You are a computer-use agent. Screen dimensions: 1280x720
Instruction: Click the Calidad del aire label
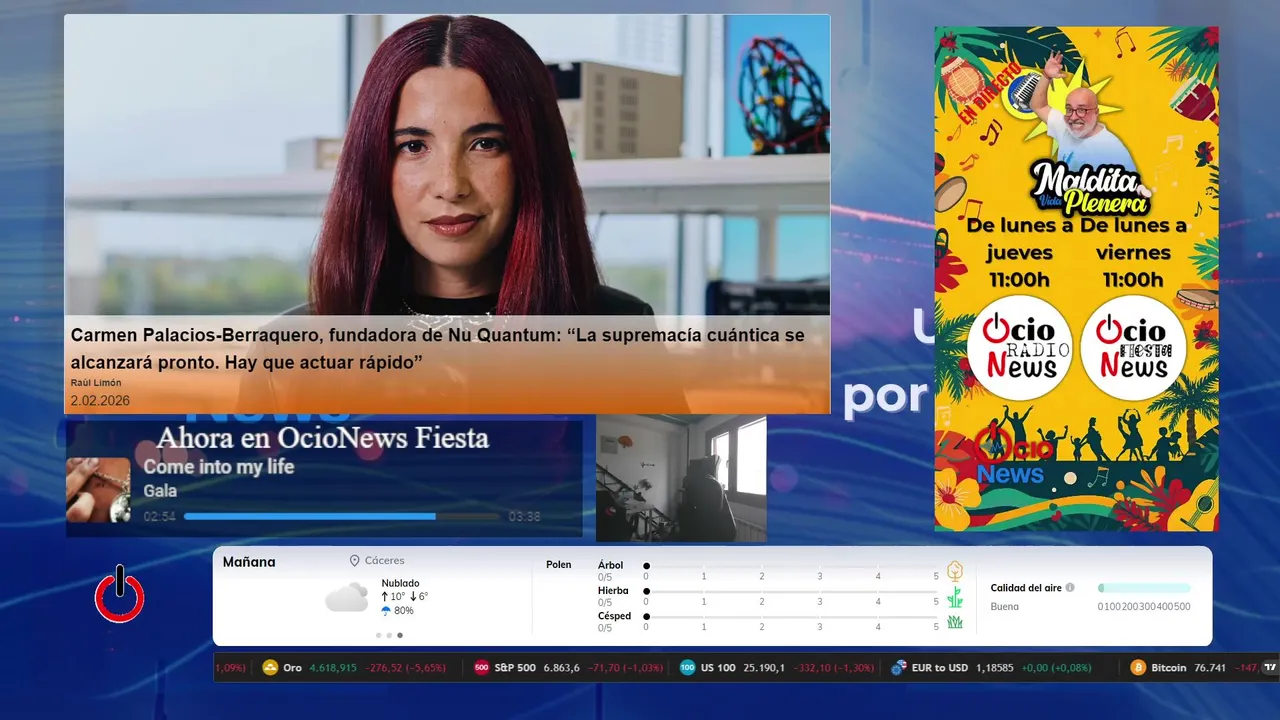coord(1026,588)
